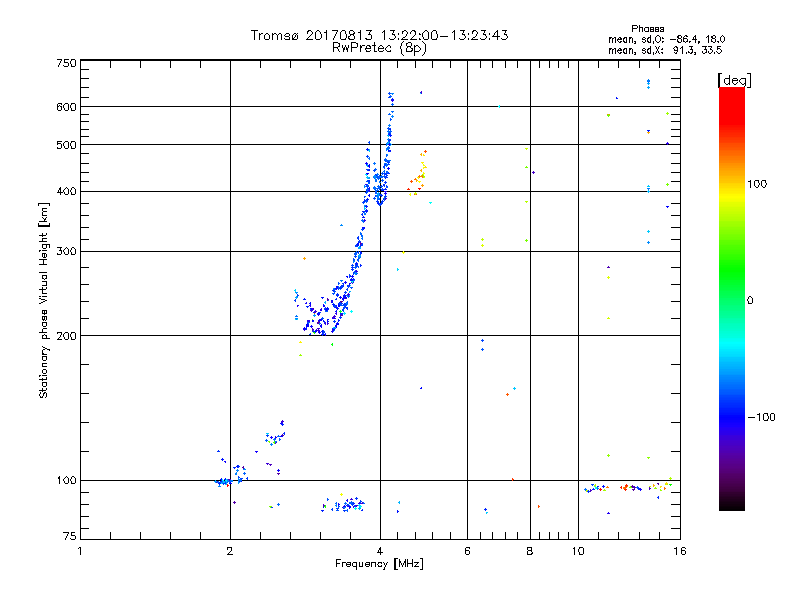Click the 'Frequency [MHz]' axis label
Viewport: 800px width, 600px height.
(379, 564)
